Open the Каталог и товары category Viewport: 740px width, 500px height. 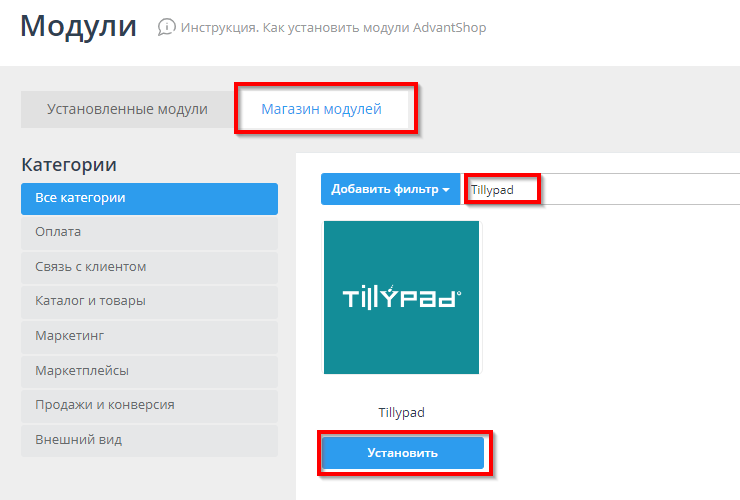(150, 302)
